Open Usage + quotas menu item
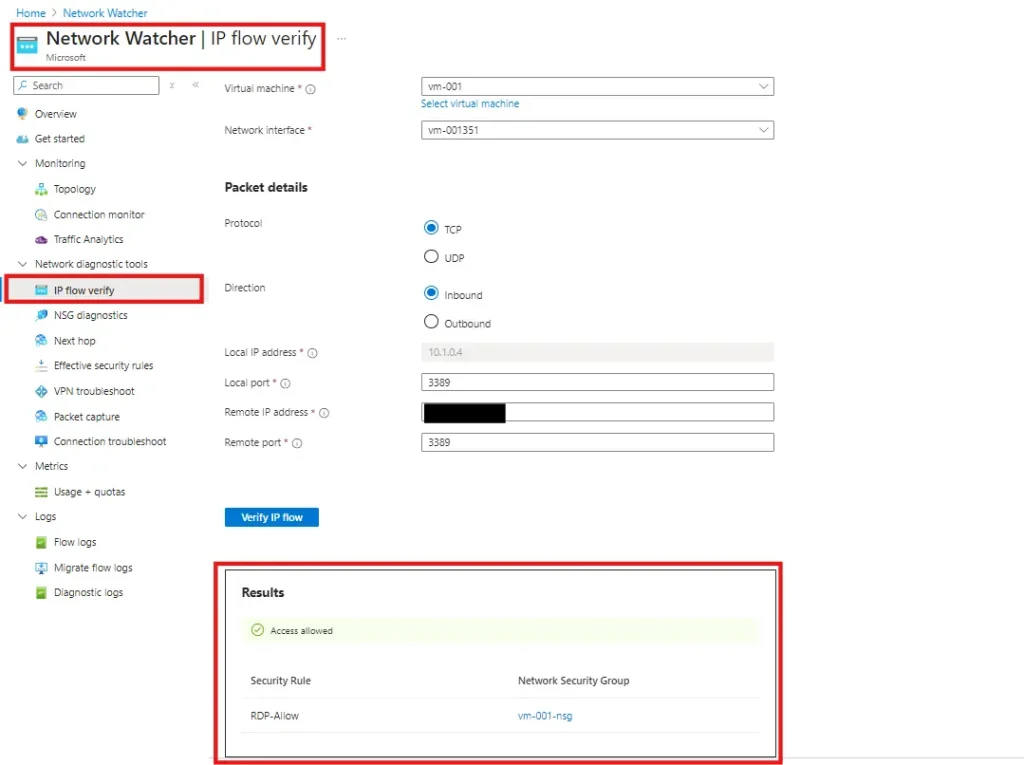1024x765 pixels. point(89,492)
